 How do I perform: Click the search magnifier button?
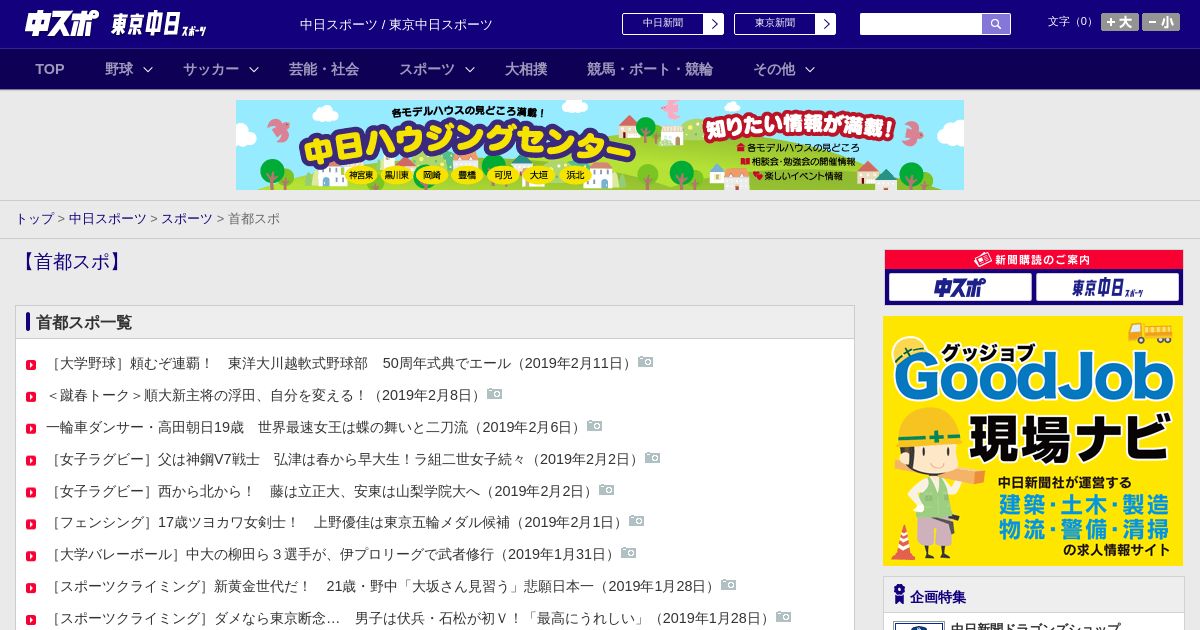pyautogui.click(x=996, y=24)
